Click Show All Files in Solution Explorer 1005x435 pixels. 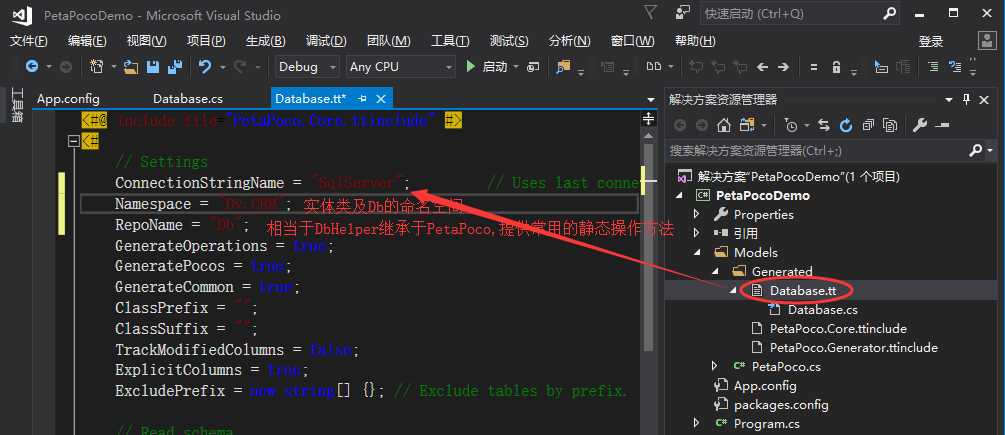pyautogui.click(x=890, y=126)
